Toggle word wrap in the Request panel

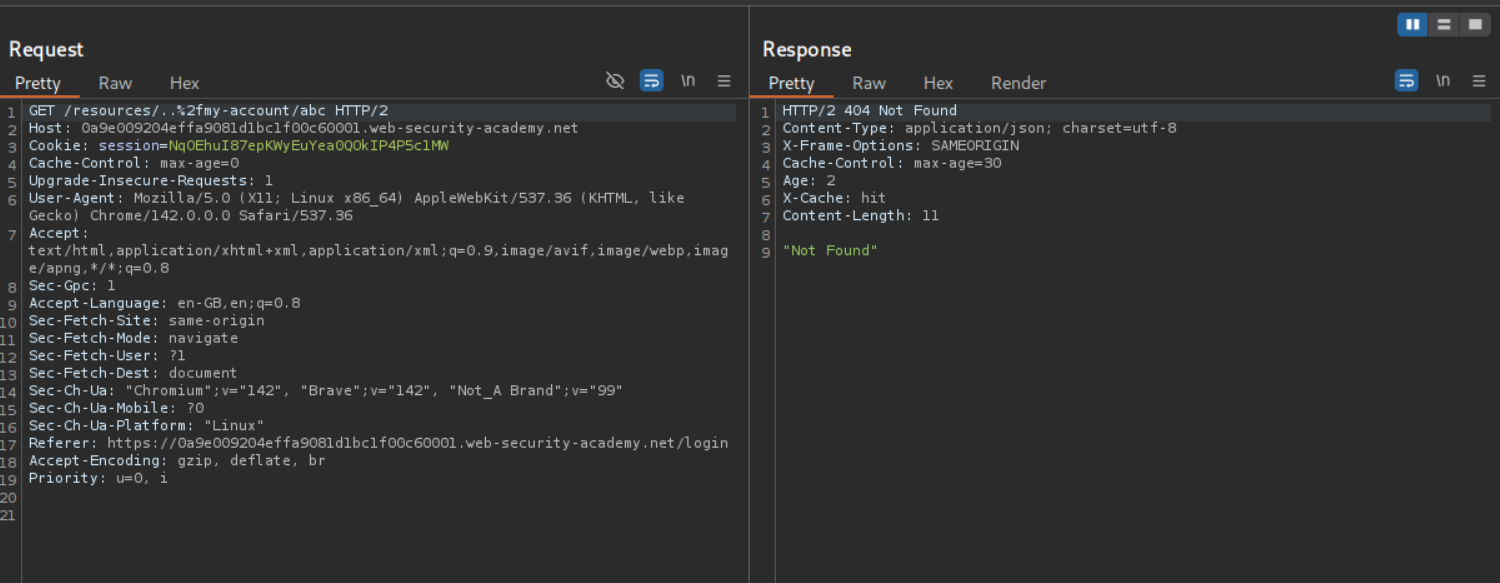tap(651, 81)
